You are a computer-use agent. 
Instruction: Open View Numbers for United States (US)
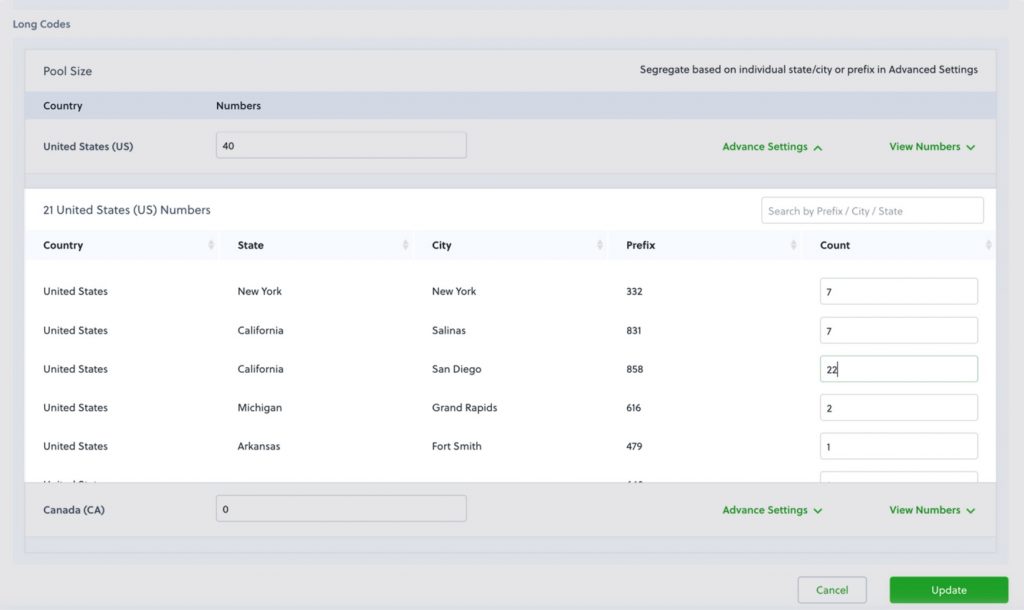[x=930, y=146]
